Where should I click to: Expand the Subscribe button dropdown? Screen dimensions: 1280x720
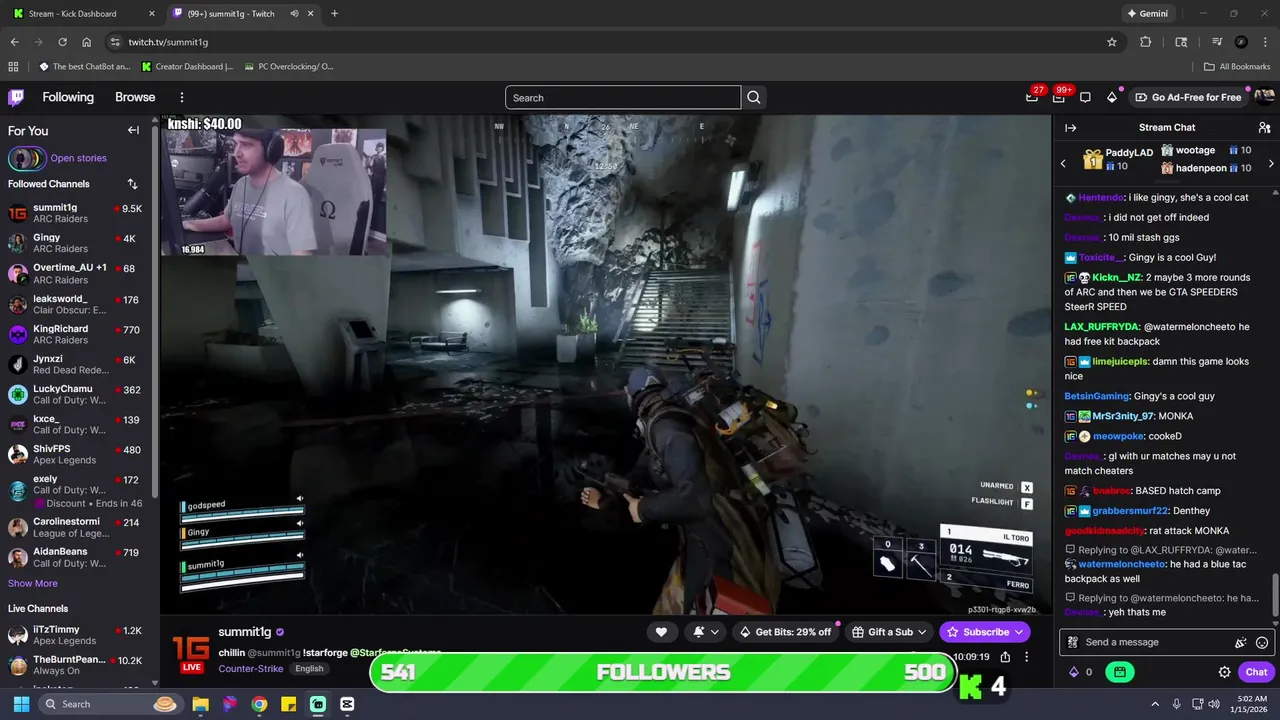[1019, 632]
